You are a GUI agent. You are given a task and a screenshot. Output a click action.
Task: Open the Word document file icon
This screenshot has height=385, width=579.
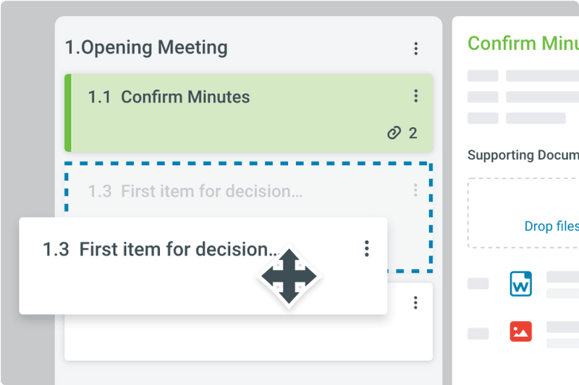pos(521,284)
